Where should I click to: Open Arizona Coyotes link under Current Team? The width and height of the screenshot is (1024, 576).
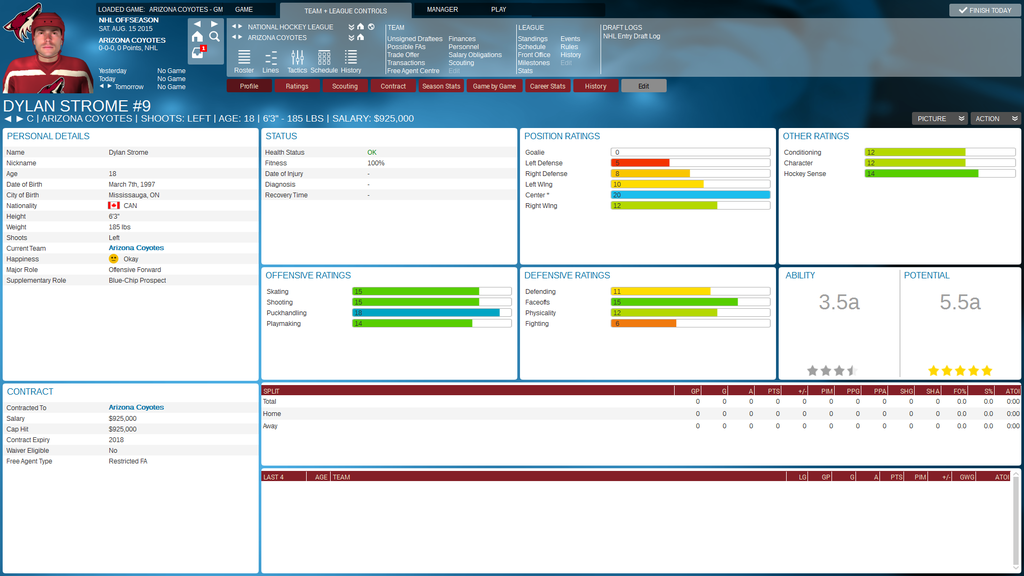(x=136, y=248)
